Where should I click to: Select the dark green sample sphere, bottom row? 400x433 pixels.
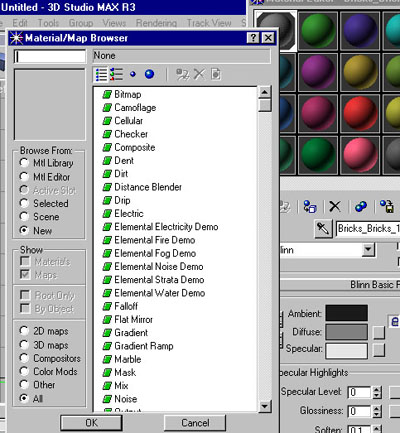click(318, 155)
